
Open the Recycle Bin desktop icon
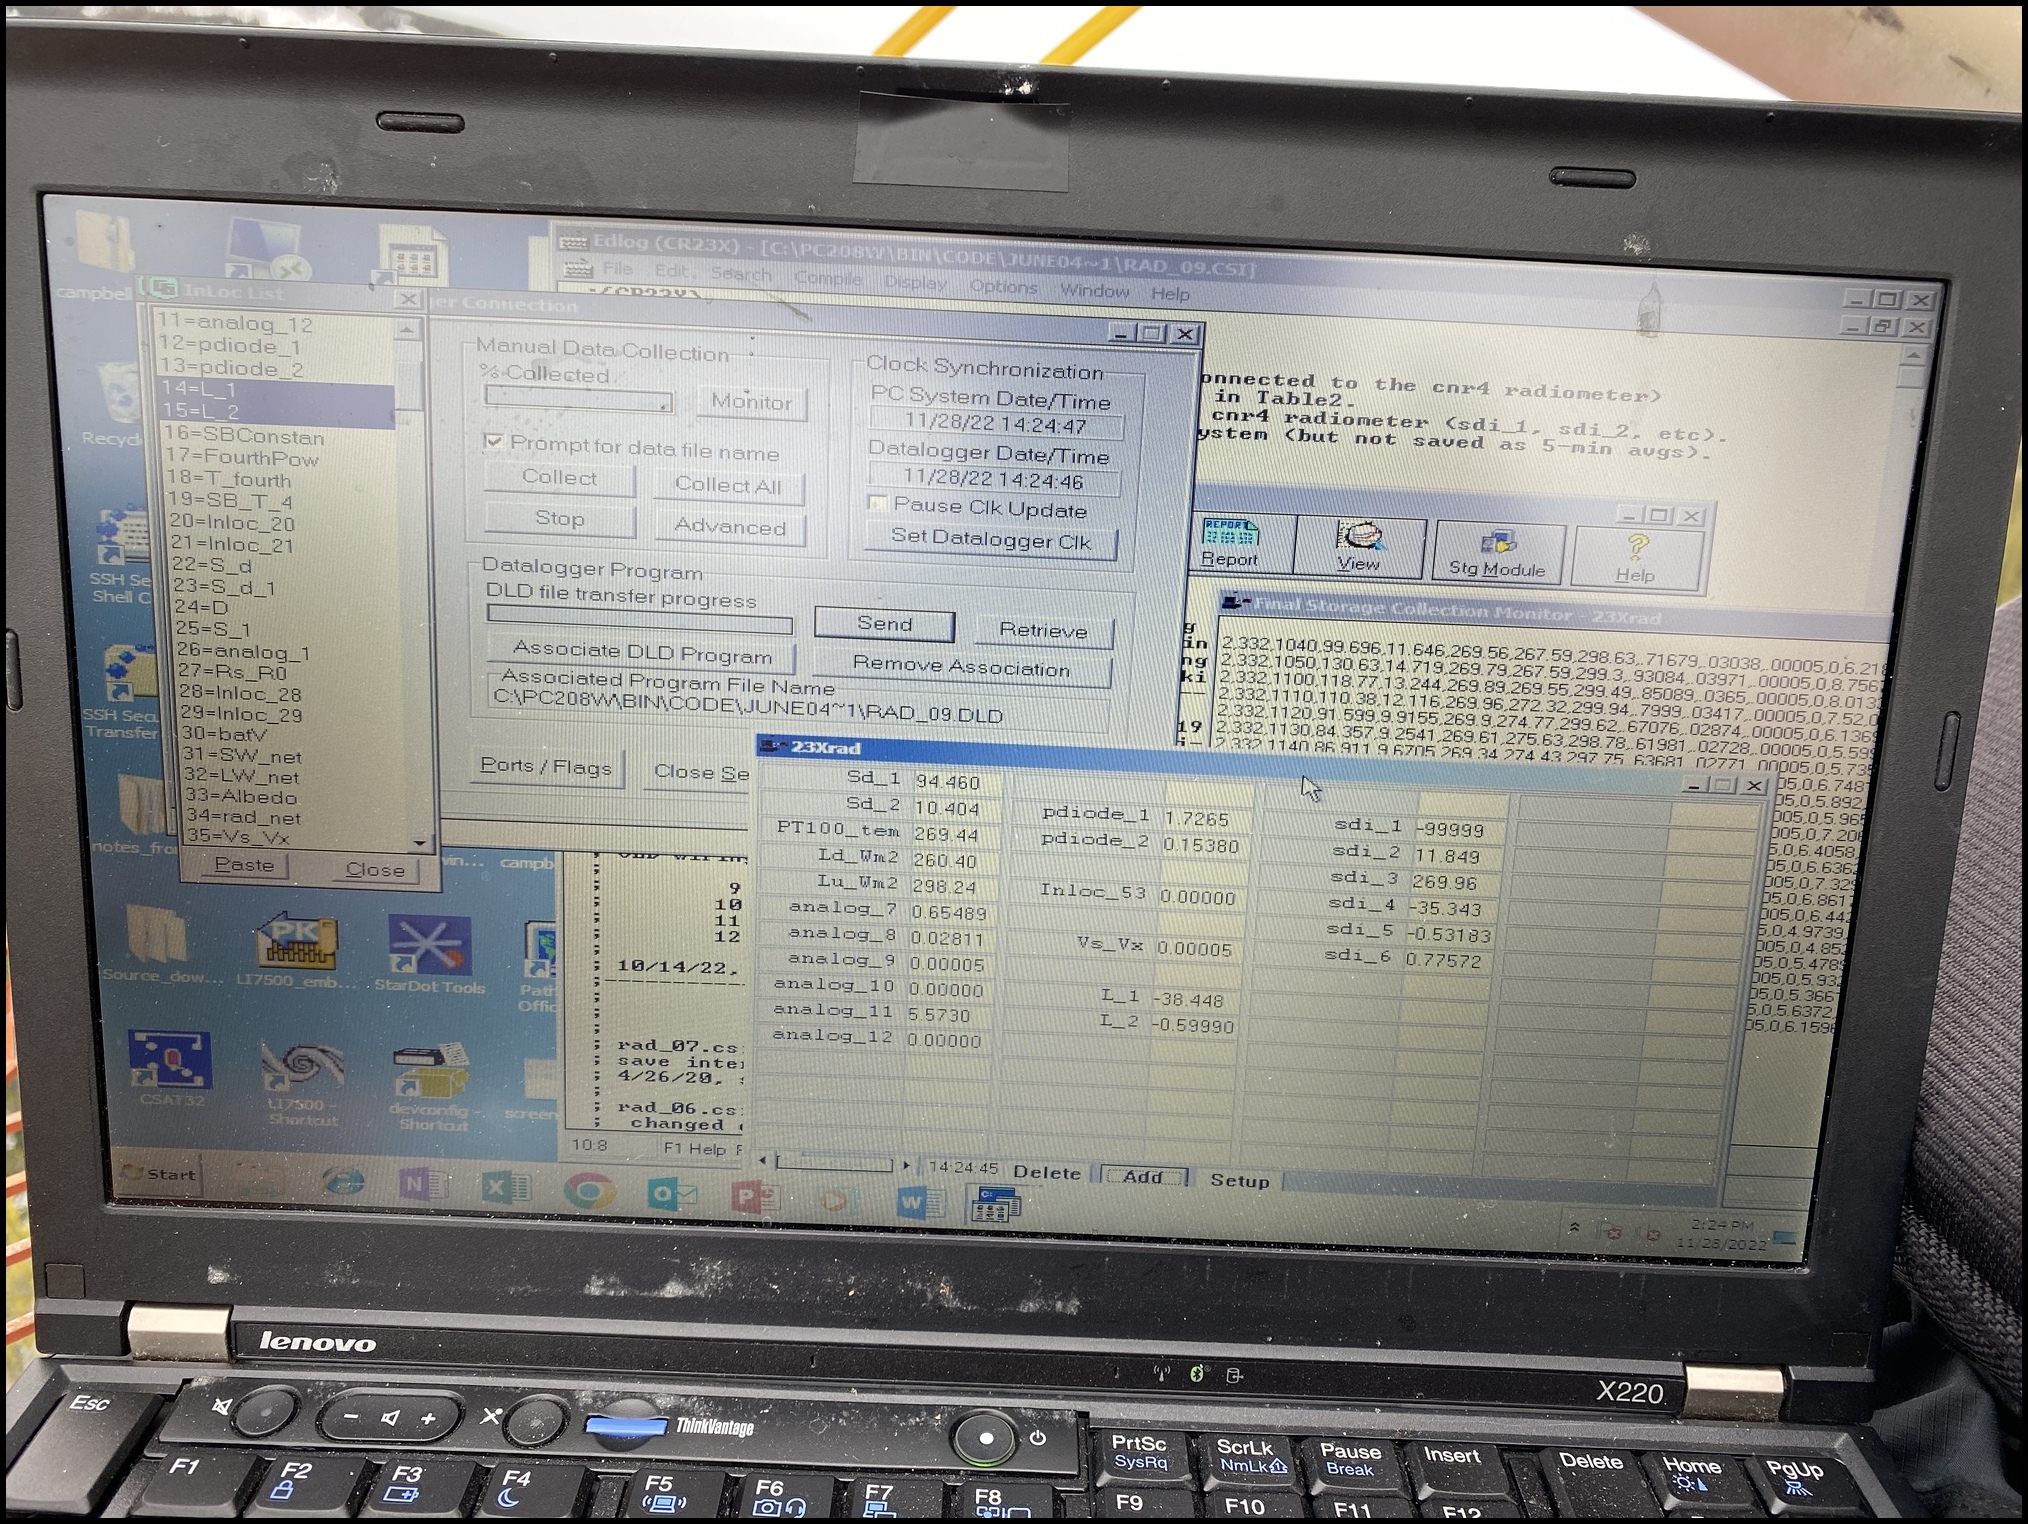[x=118, y=404]
